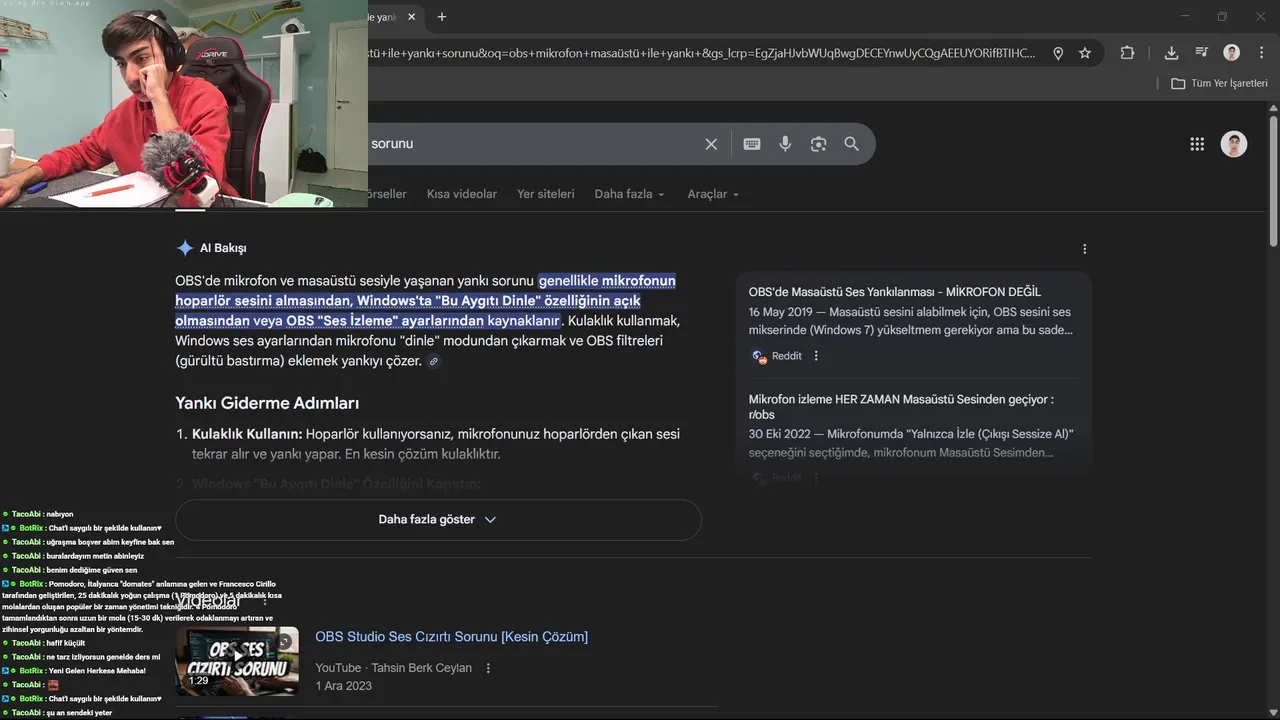Switch to the Kısa videolar tab
The image size is (1280, 720).
[x=462, y=194]
